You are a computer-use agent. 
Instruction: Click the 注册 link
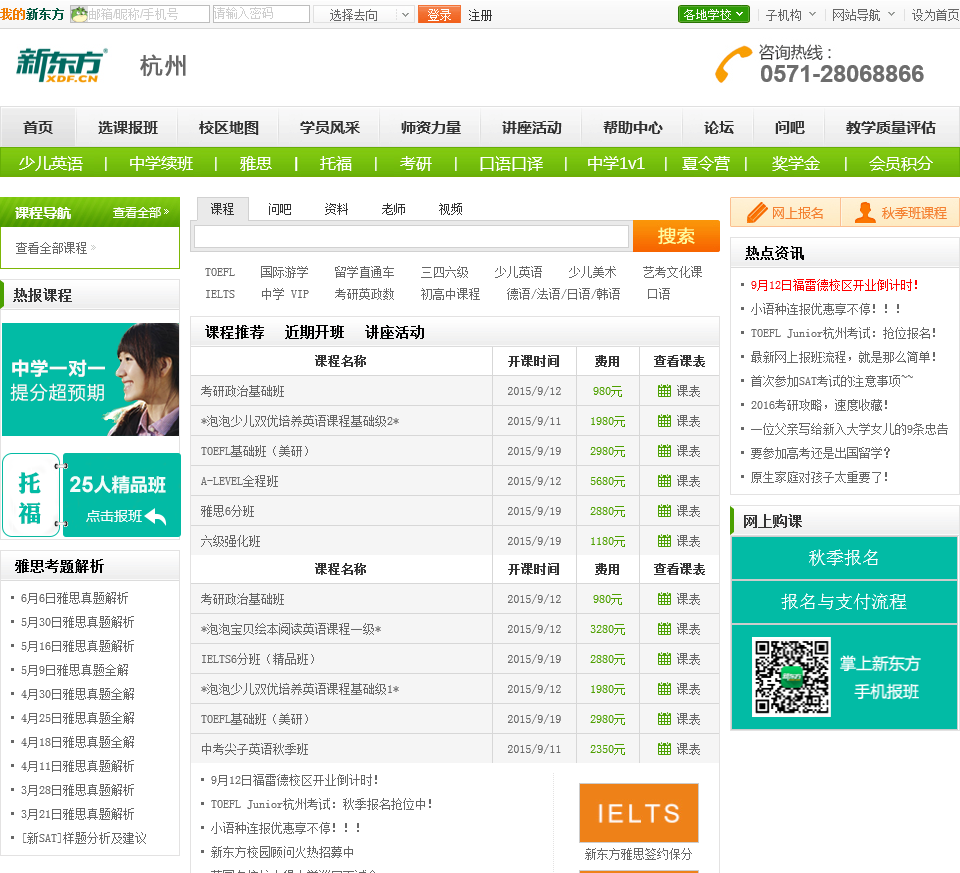(x=480, y=15)
